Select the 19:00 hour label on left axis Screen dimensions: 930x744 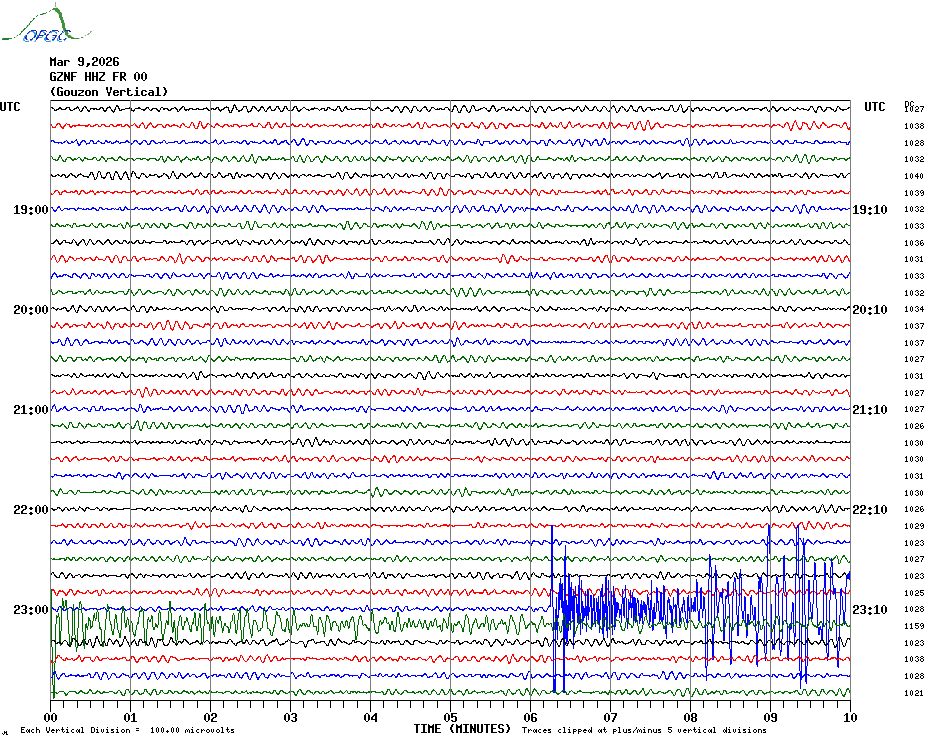31,210
